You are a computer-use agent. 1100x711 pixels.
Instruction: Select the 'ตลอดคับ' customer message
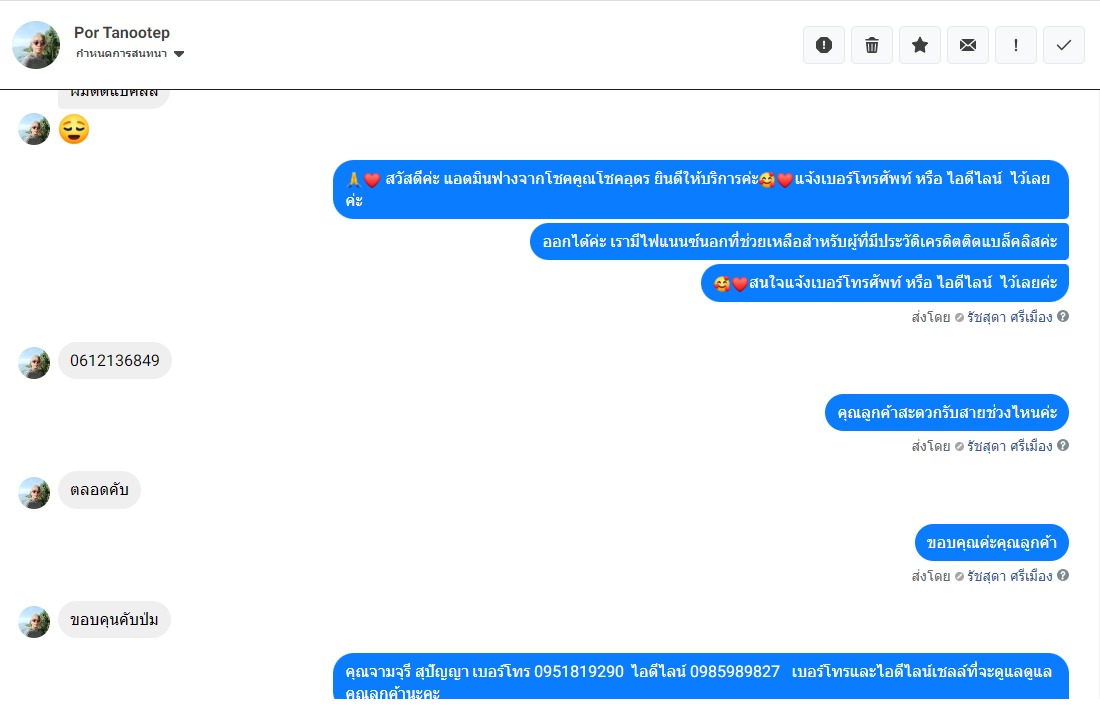coord(100,490)
